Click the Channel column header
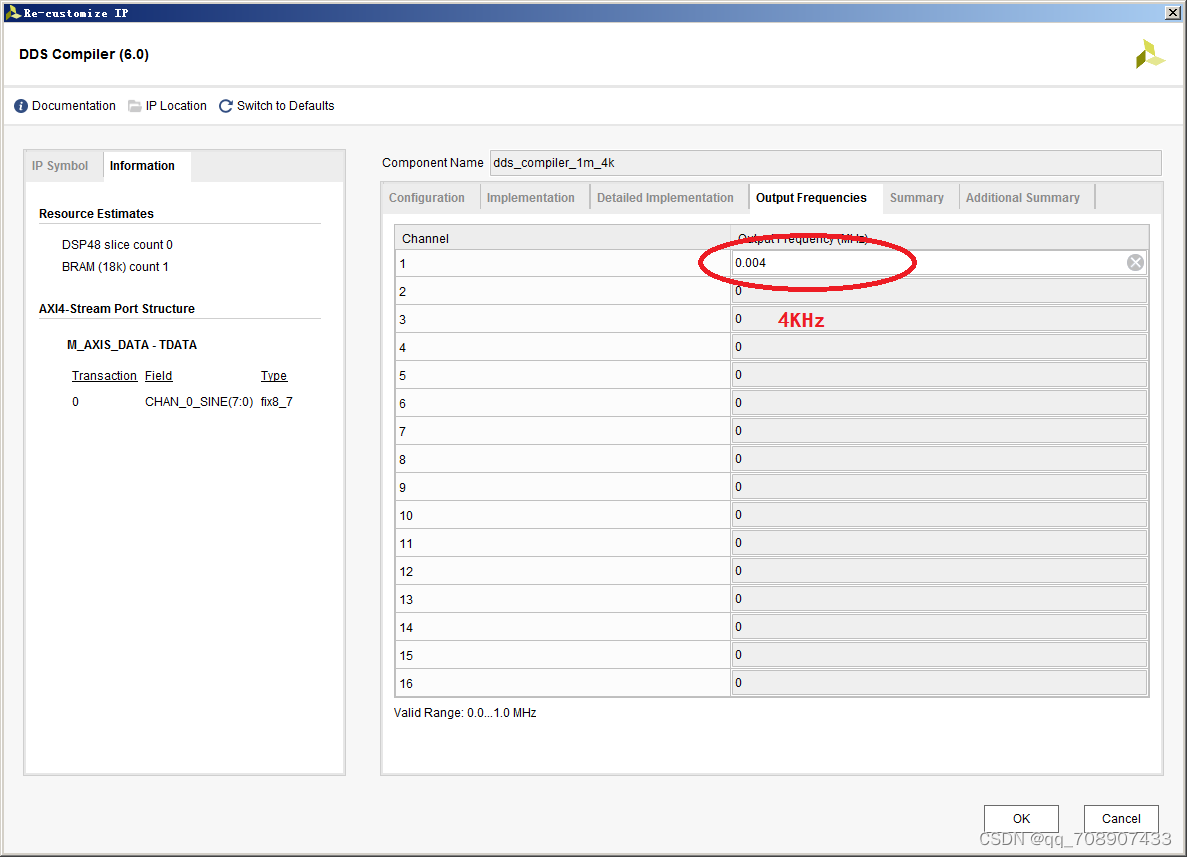1187x857 pixels. pos(562,238)
